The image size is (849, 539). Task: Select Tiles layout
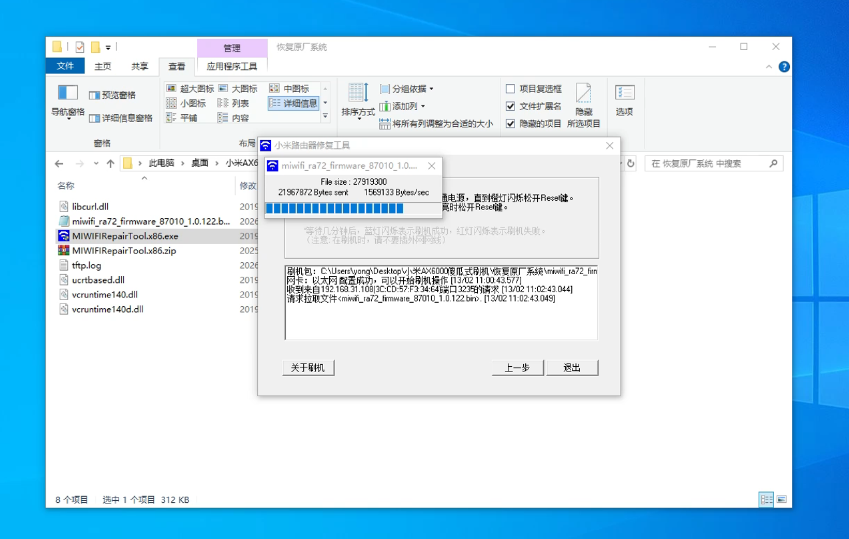(182, 118)
